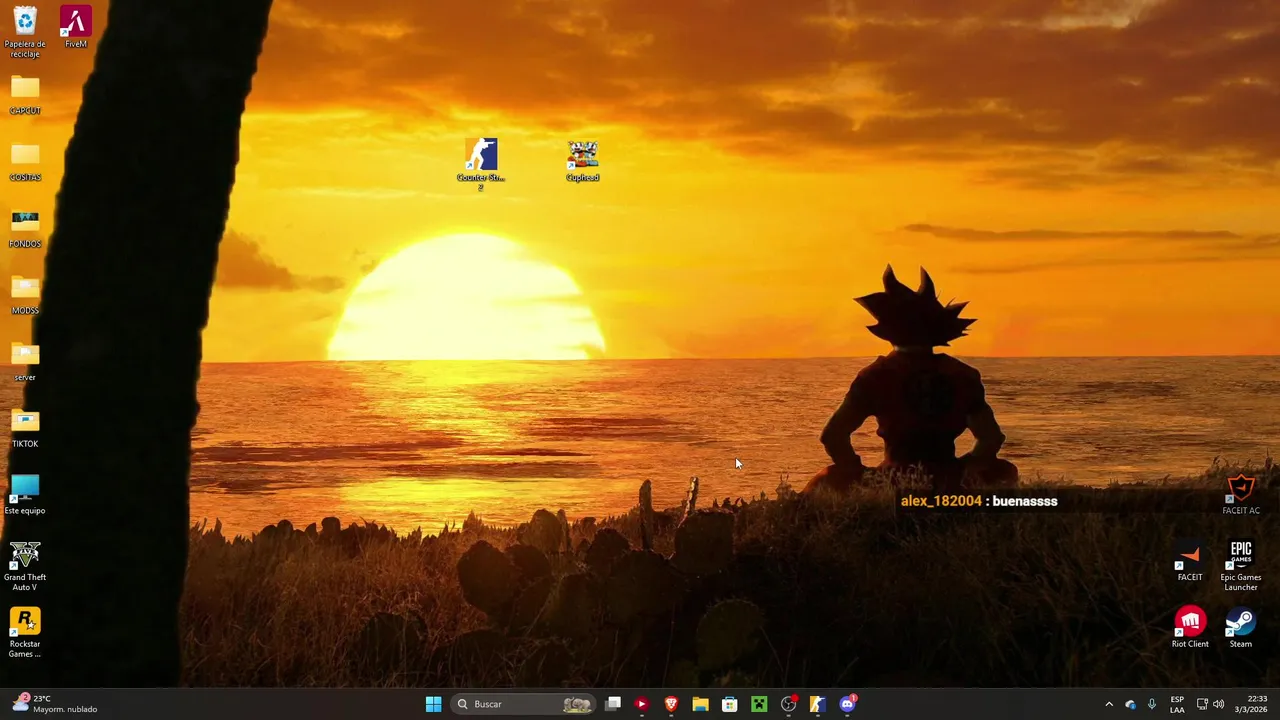Expand the hidden system tray icons chevron

tap(1108, 704)
